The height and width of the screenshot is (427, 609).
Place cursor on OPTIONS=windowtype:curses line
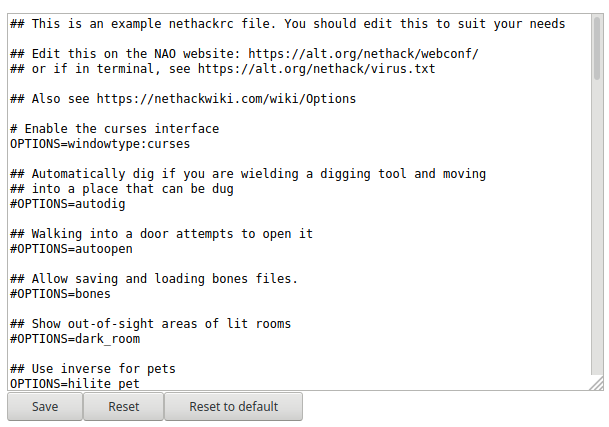point(100,144)
